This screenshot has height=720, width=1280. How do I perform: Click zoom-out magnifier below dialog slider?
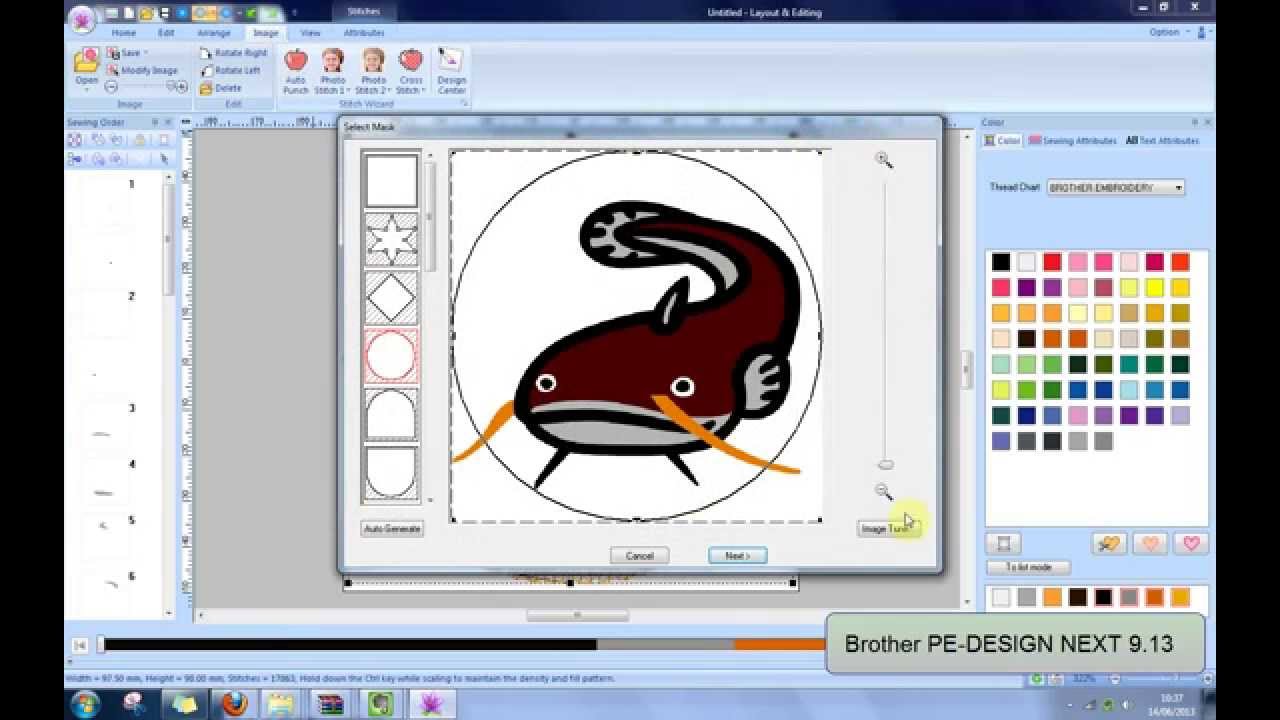[884, 491]
